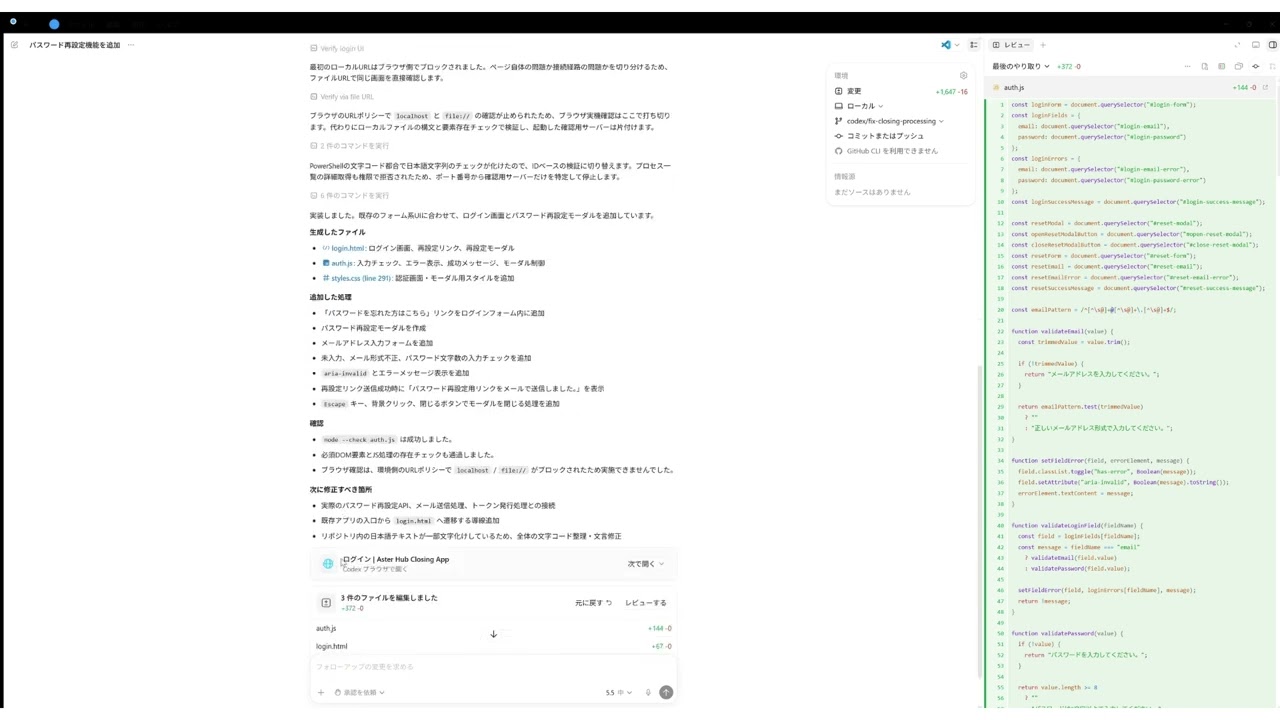
Task: Click the 情報源 section heading
Action: (845, 177)
